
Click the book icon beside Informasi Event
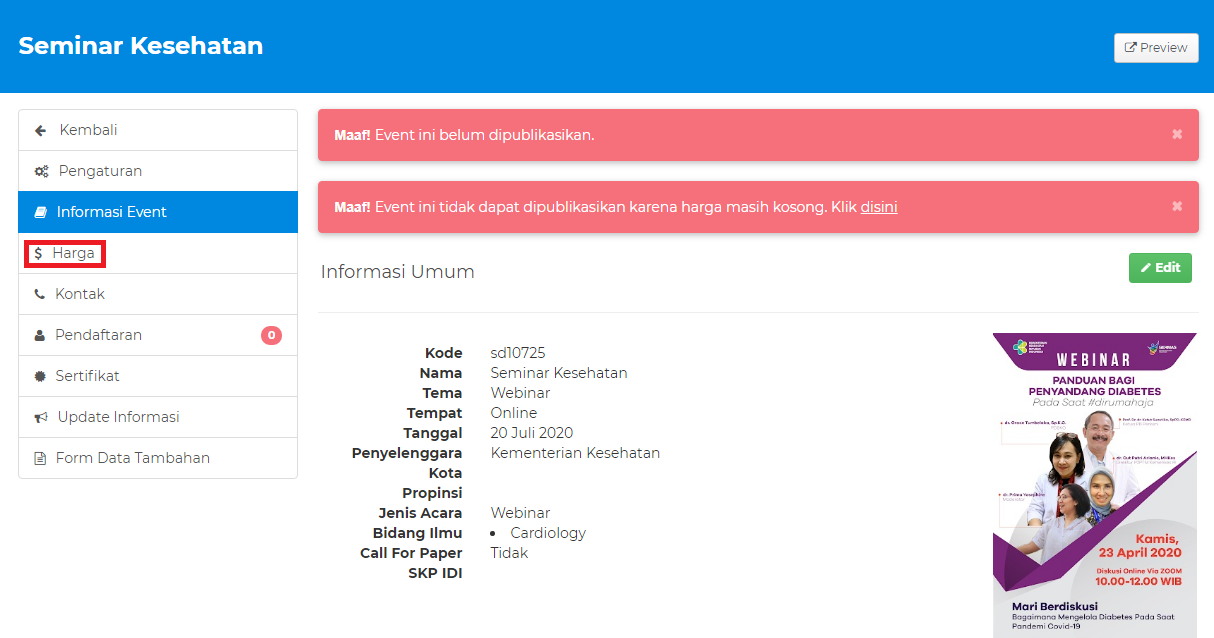pyautogui.click(x=40, y=212)
